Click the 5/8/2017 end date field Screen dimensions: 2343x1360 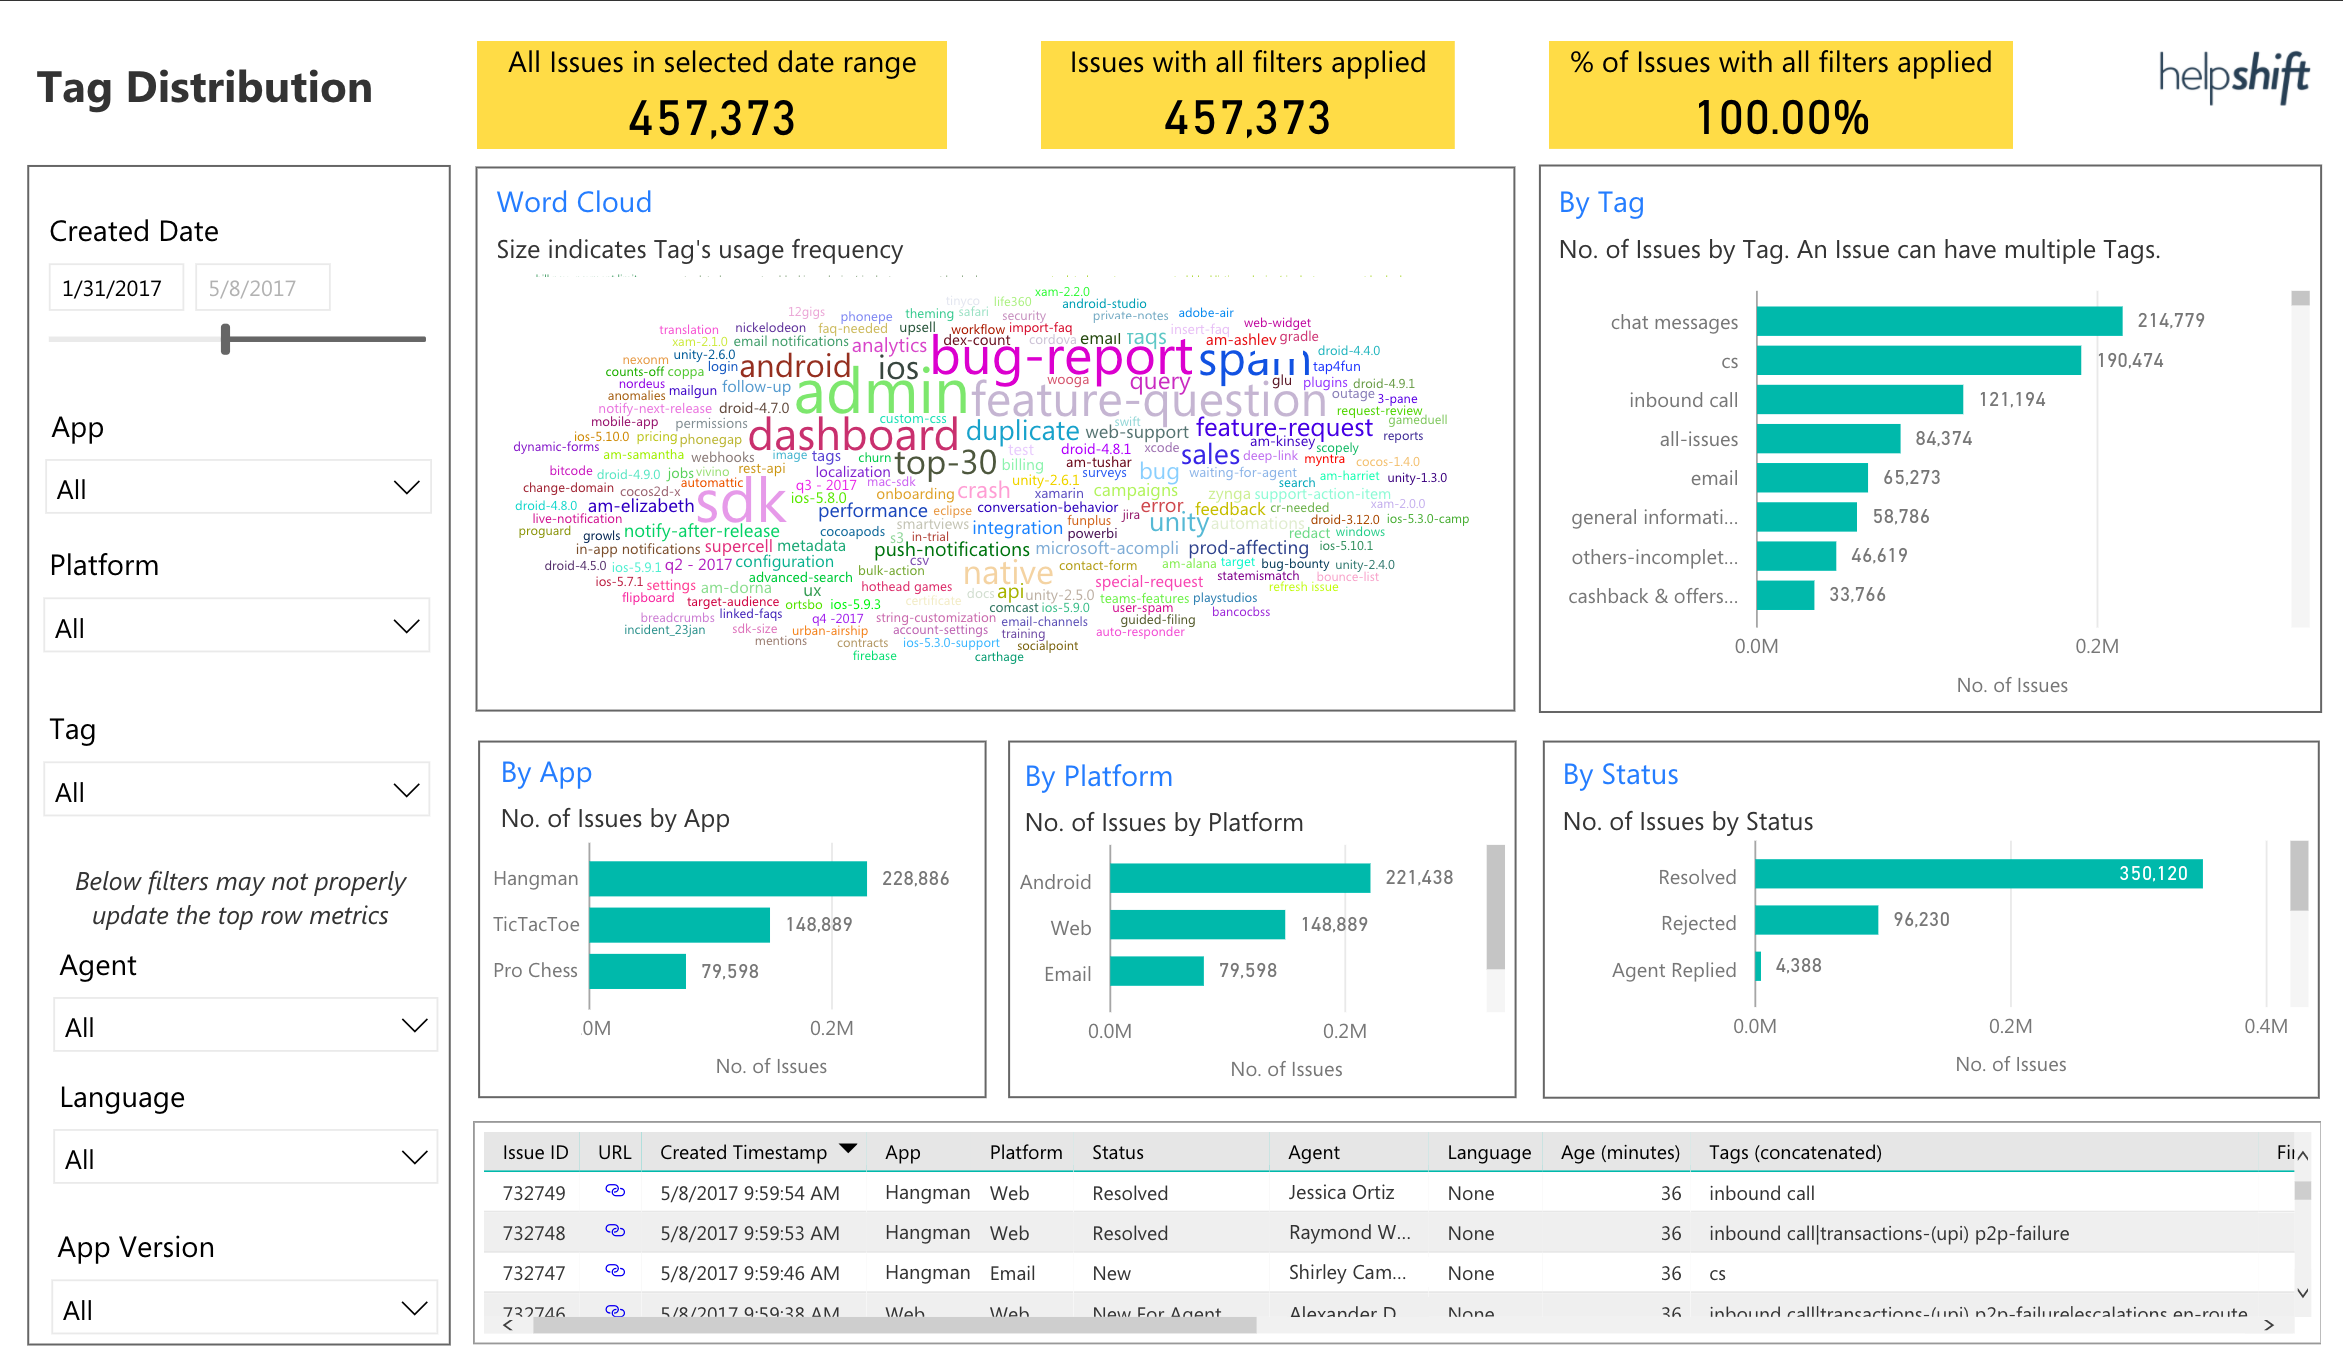tap(262, 287)
